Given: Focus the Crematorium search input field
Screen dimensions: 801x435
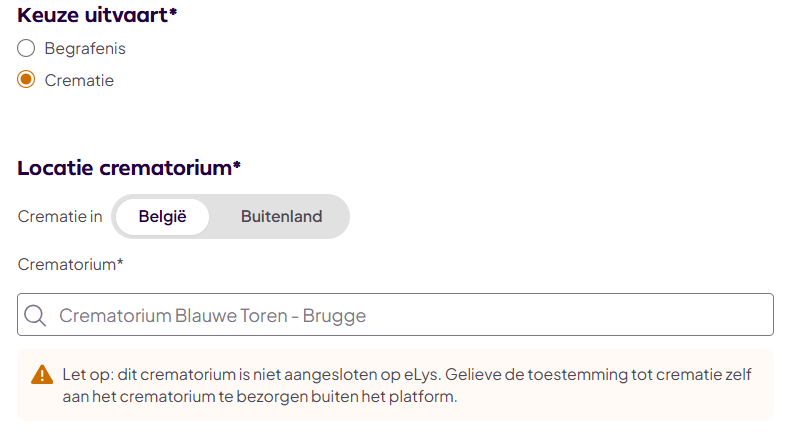Looking at the screenshot, I should (x=500, y=316).
